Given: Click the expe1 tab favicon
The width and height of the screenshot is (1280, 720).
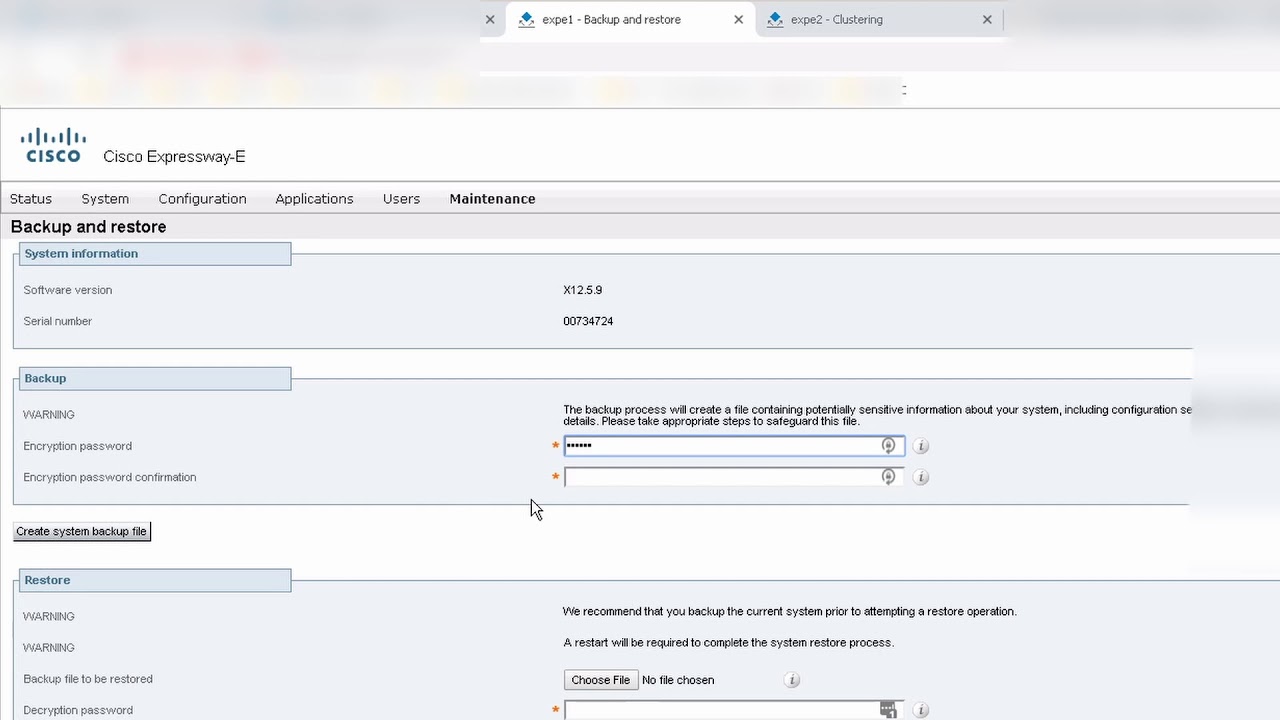Looking at the screenshot, I should (x=526, y=19).
